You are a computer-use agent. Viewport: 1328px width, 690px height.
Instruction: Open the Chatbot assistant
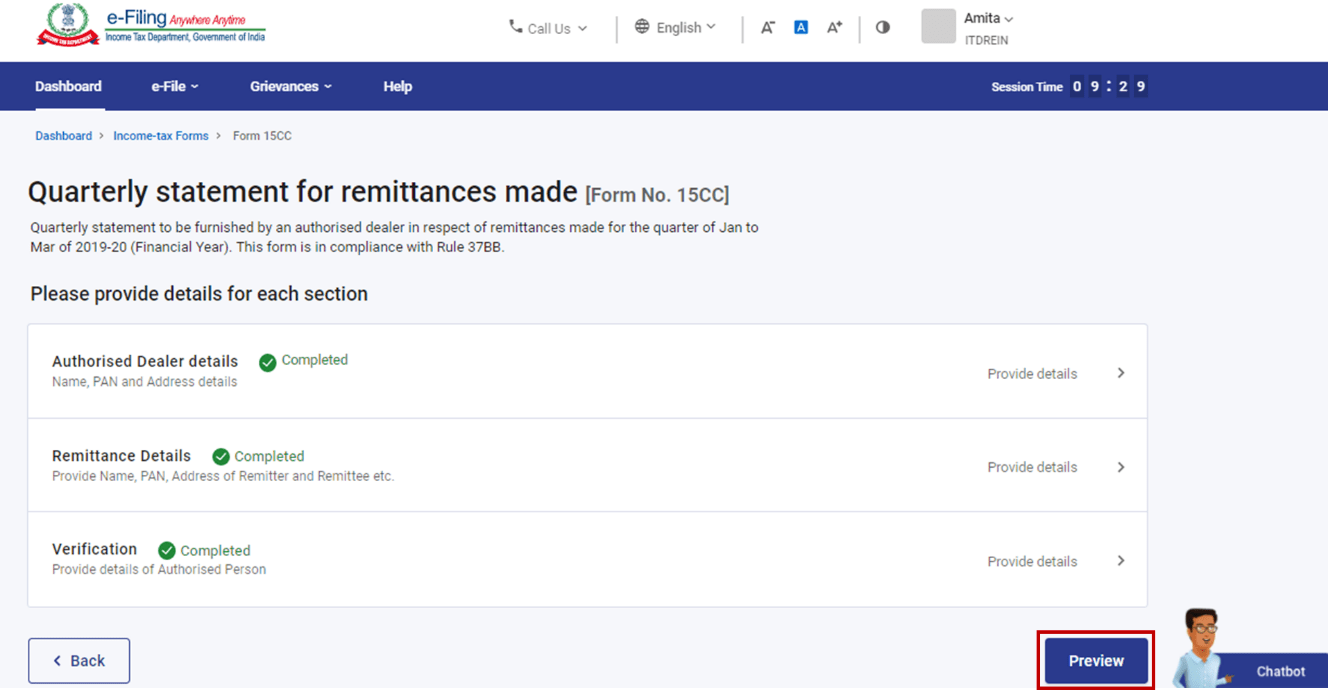pos(1280,671)
